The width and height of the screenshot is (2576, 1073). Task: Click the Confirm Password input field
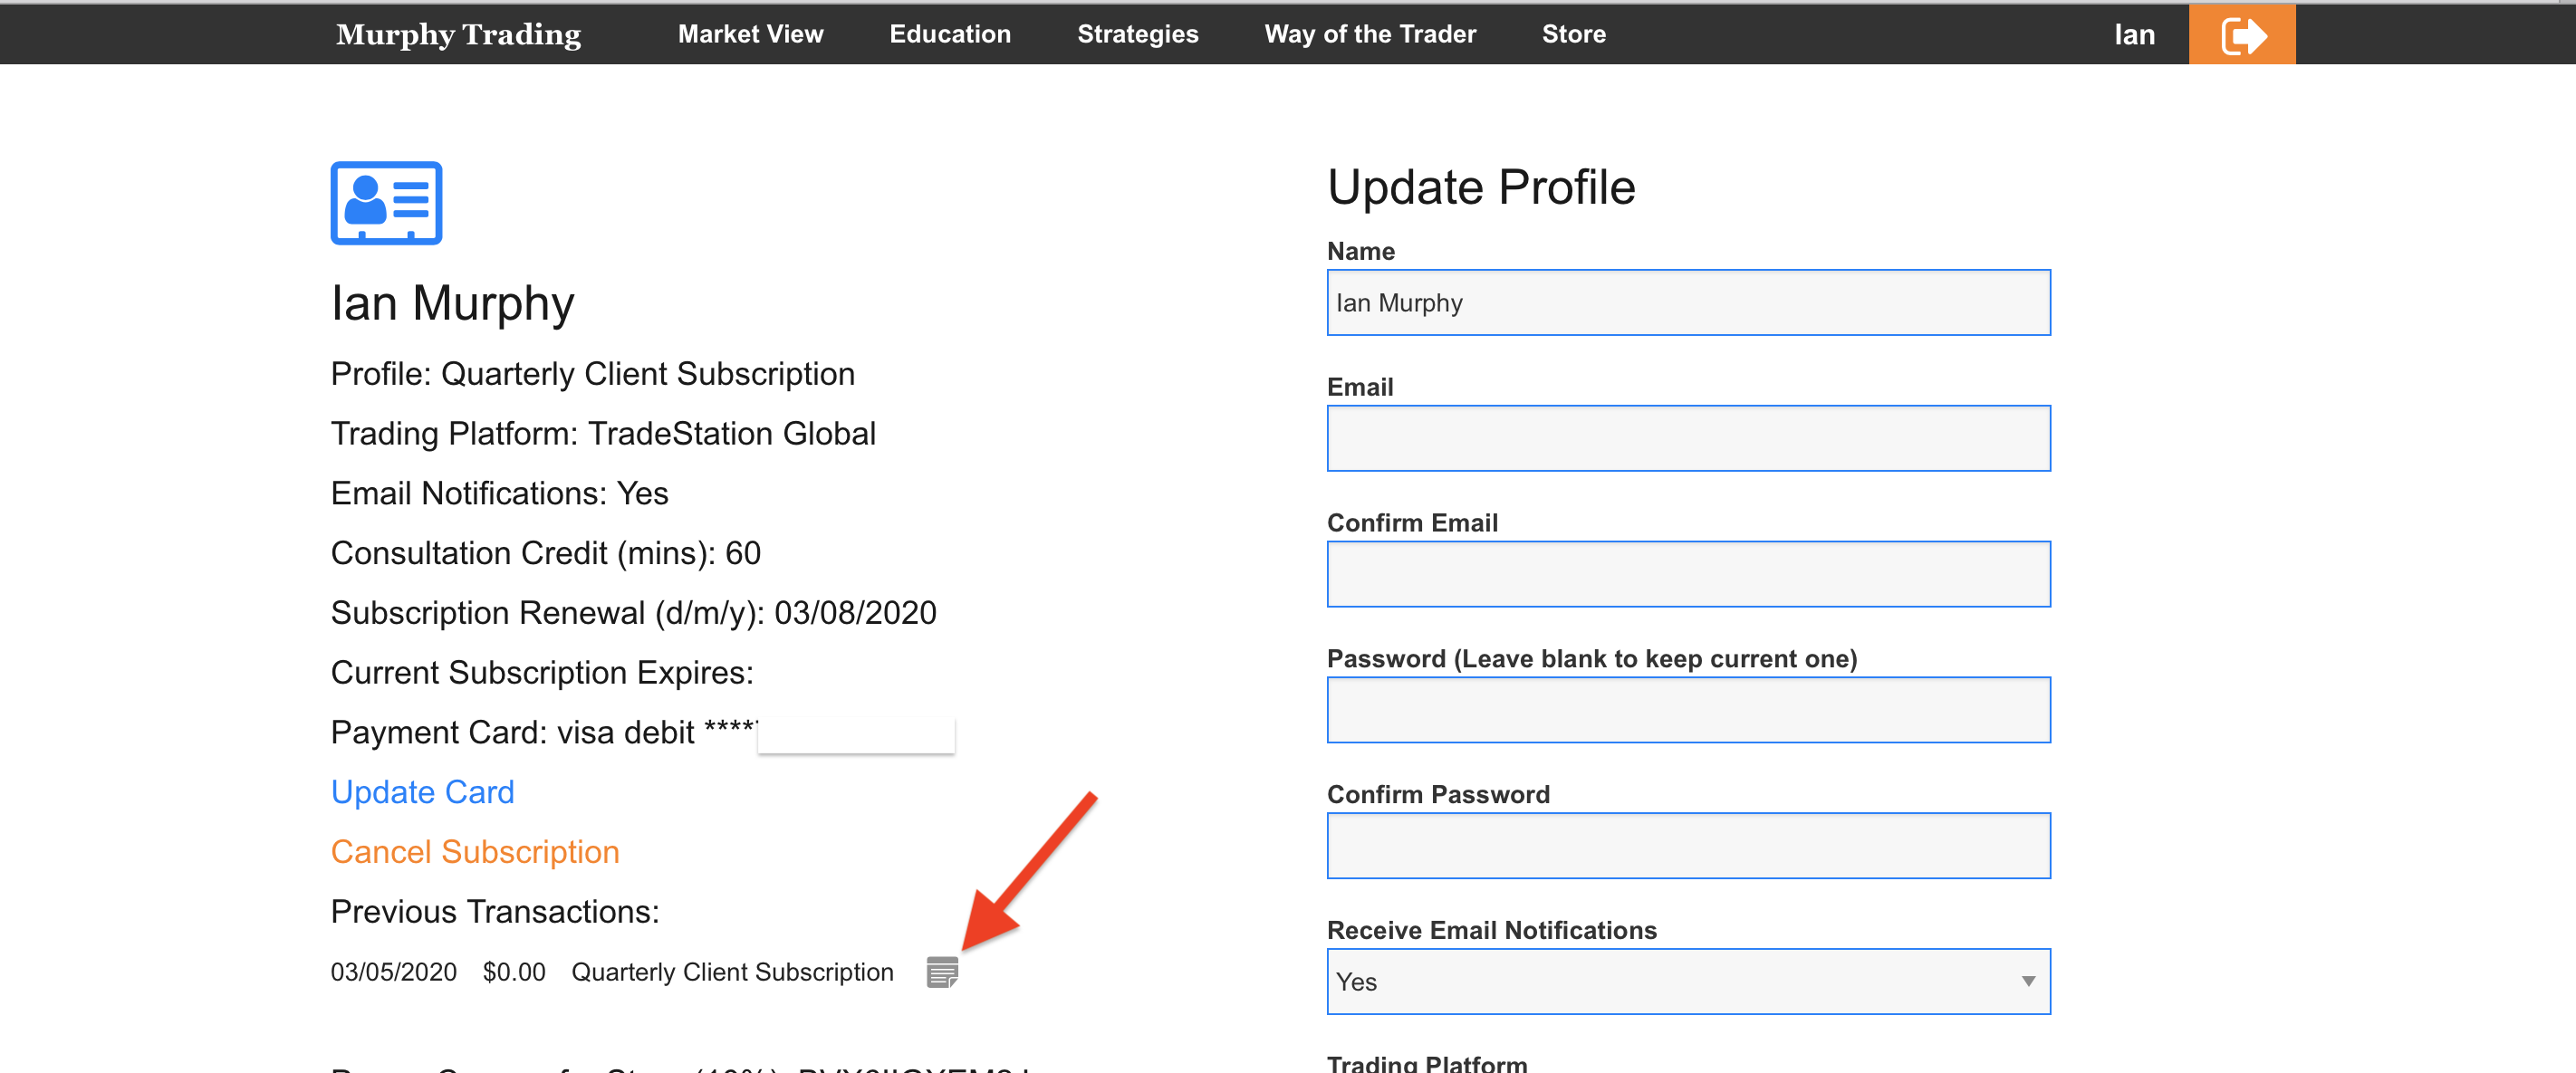click(1688, 846)
